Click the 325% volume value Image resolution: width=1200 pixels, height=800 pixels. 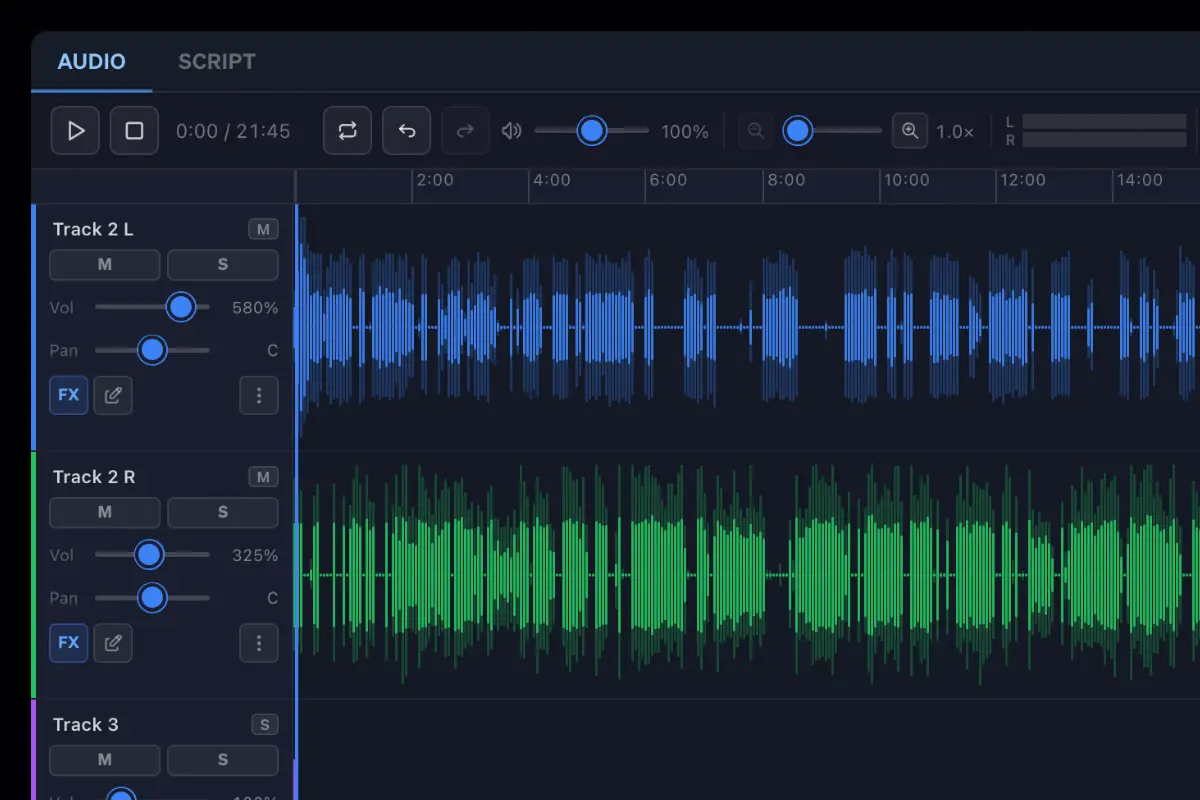[x=255, y=555]
